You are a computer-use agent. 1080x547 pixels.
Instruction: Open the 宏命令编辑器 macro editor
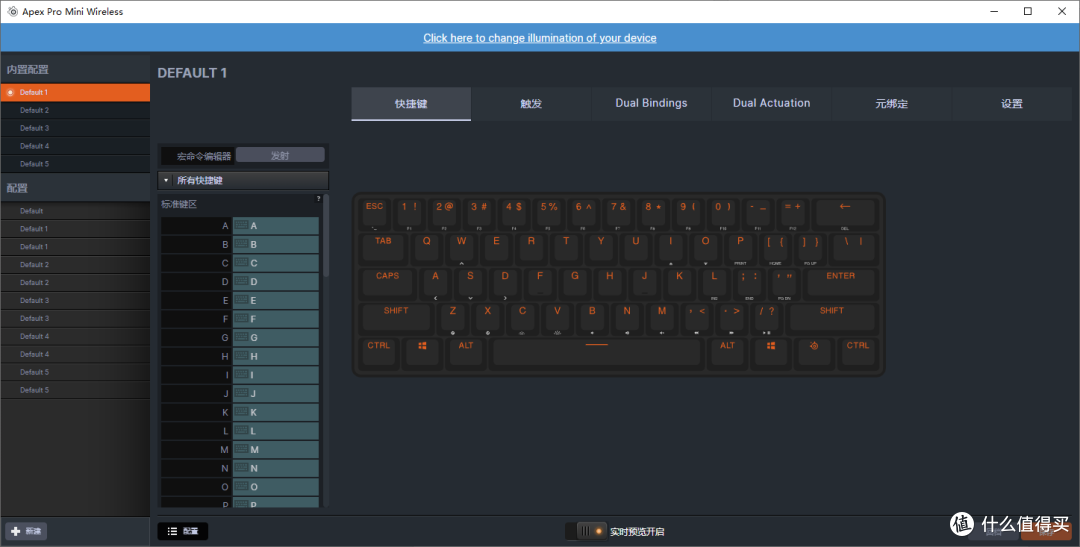pyautogui.click(x=198, y=156)
